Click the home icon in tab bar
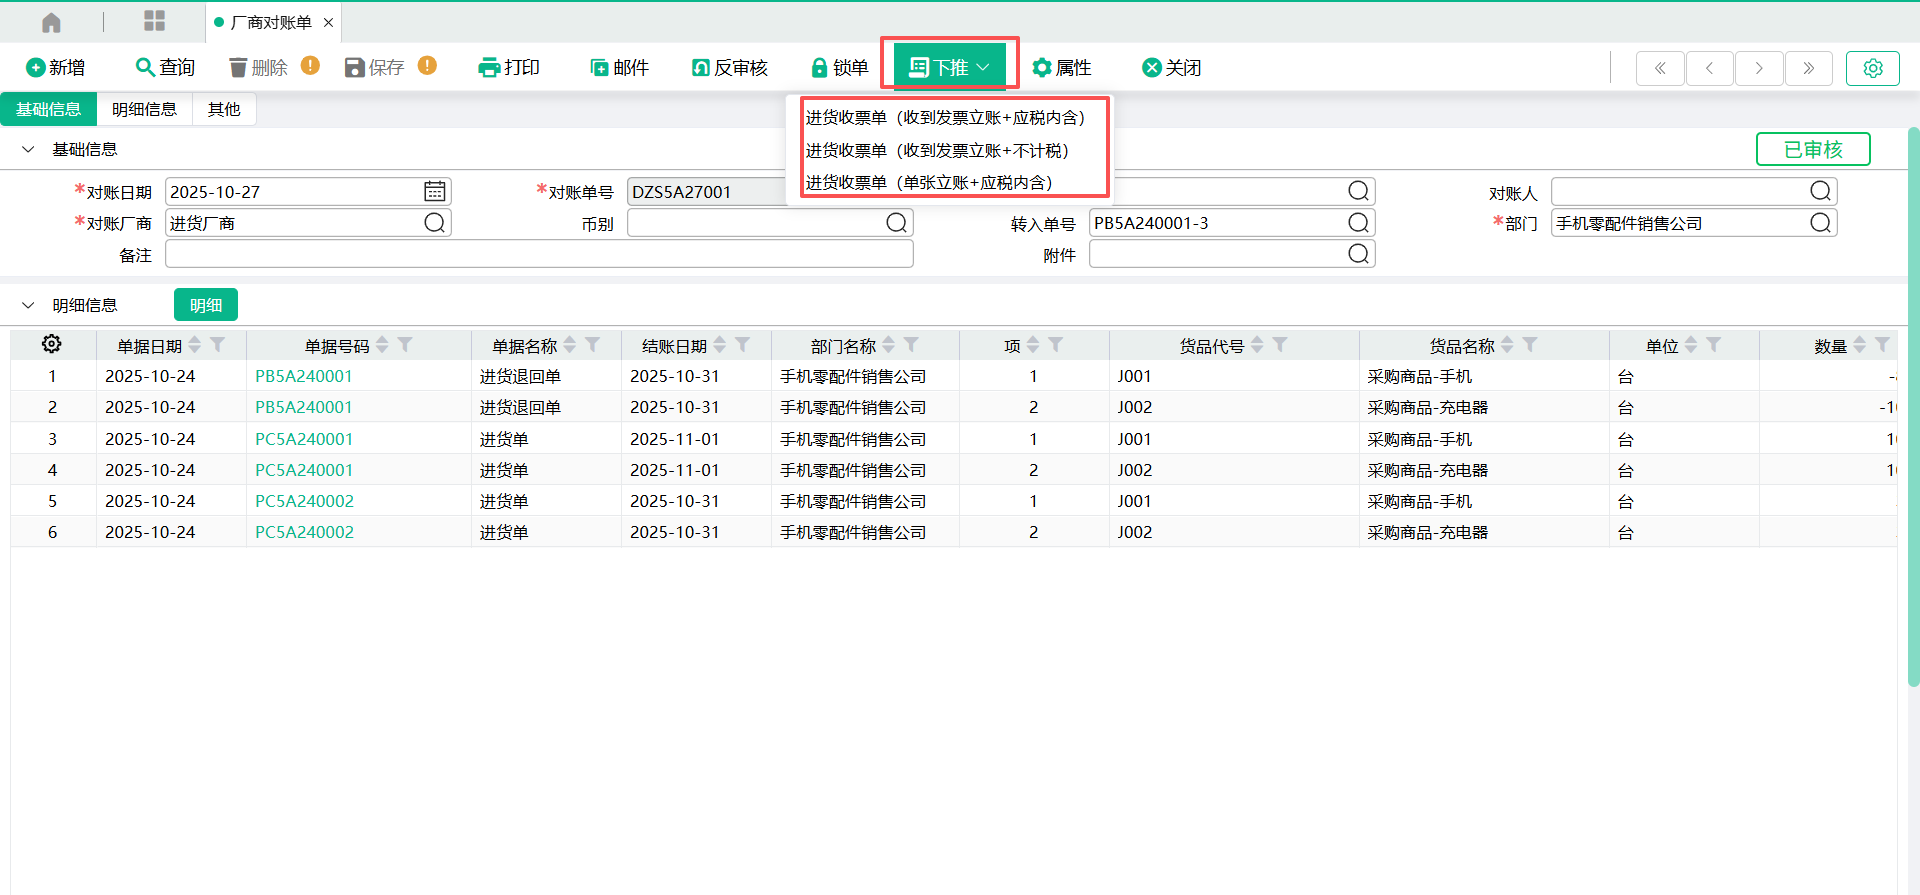 (52, 22)
